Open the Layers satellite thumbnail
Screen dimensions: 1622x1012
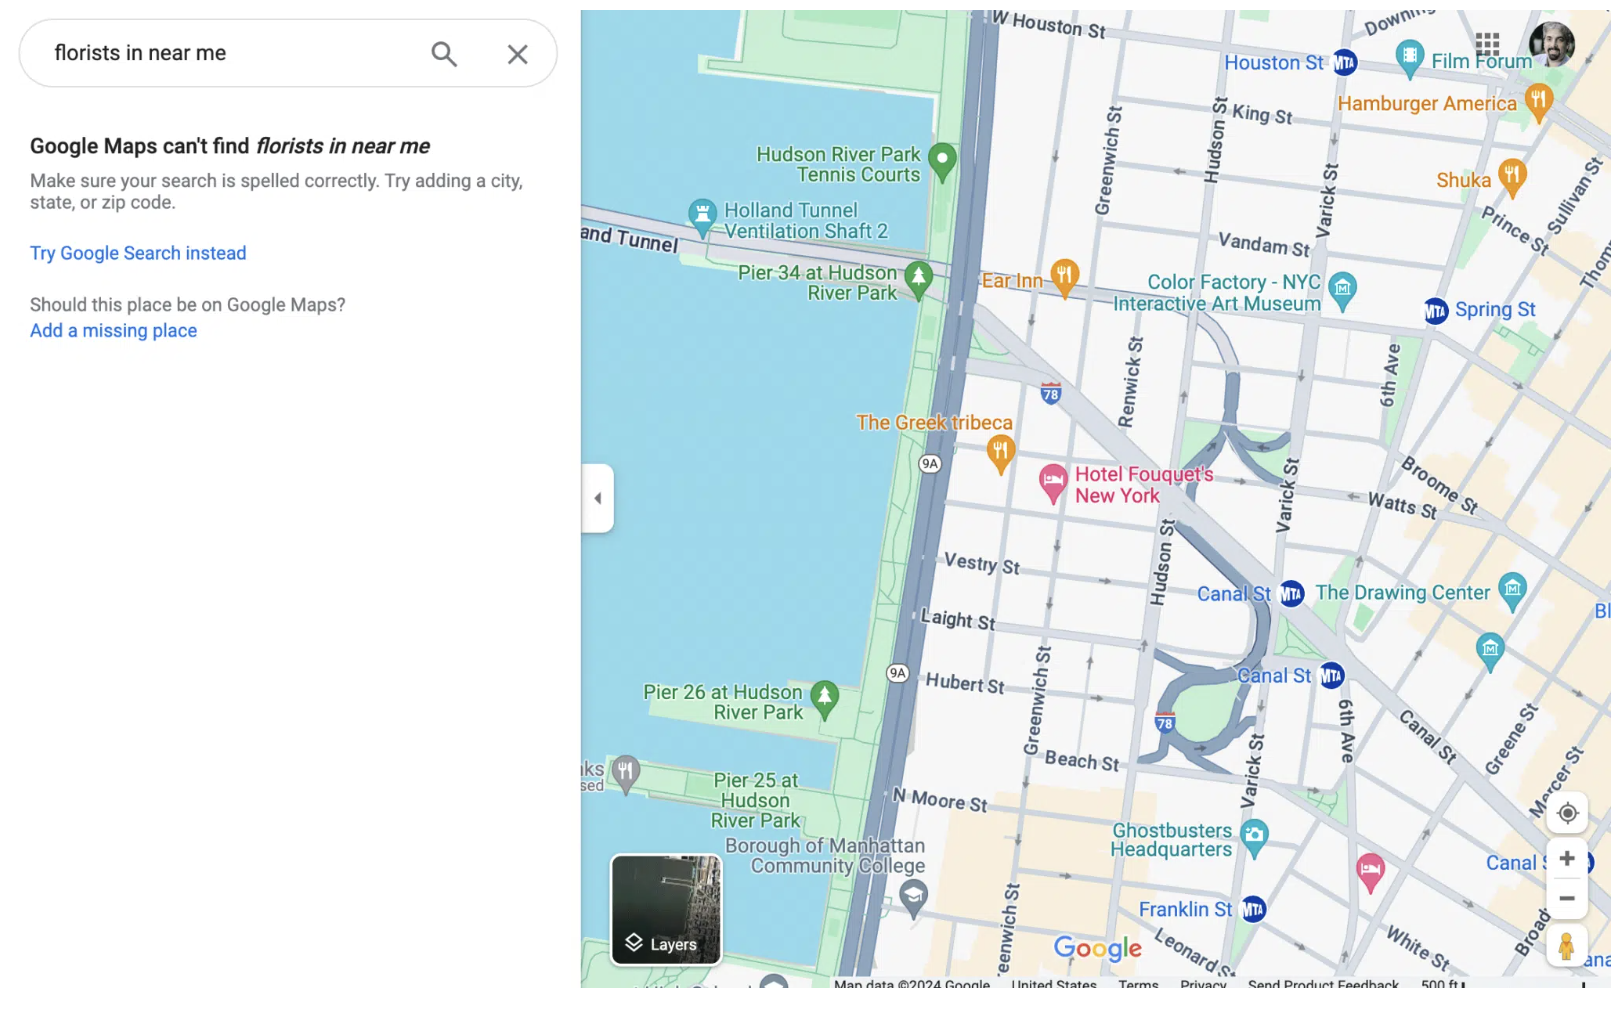tap(666, 909)
